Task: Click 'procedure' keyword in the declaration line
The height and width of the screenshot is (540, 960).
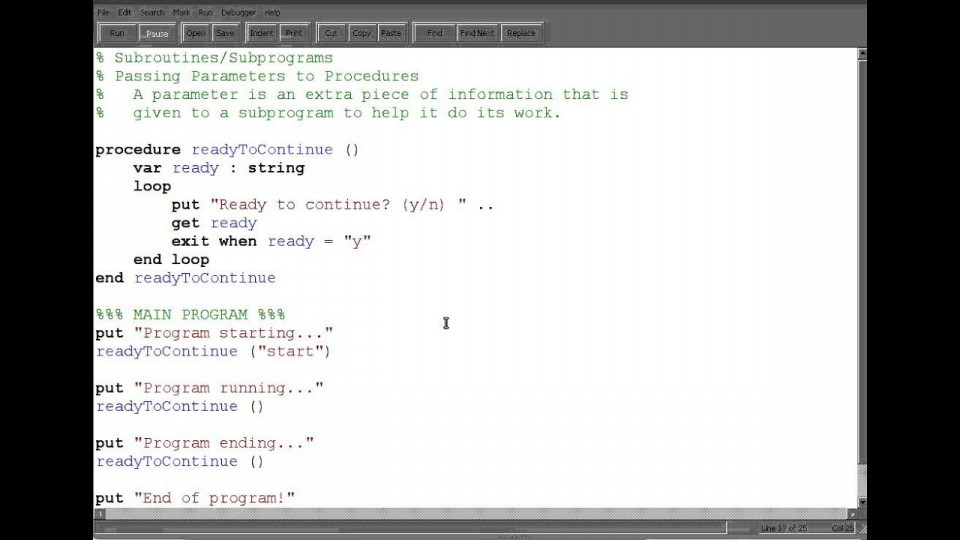Action: coord(138,150)
